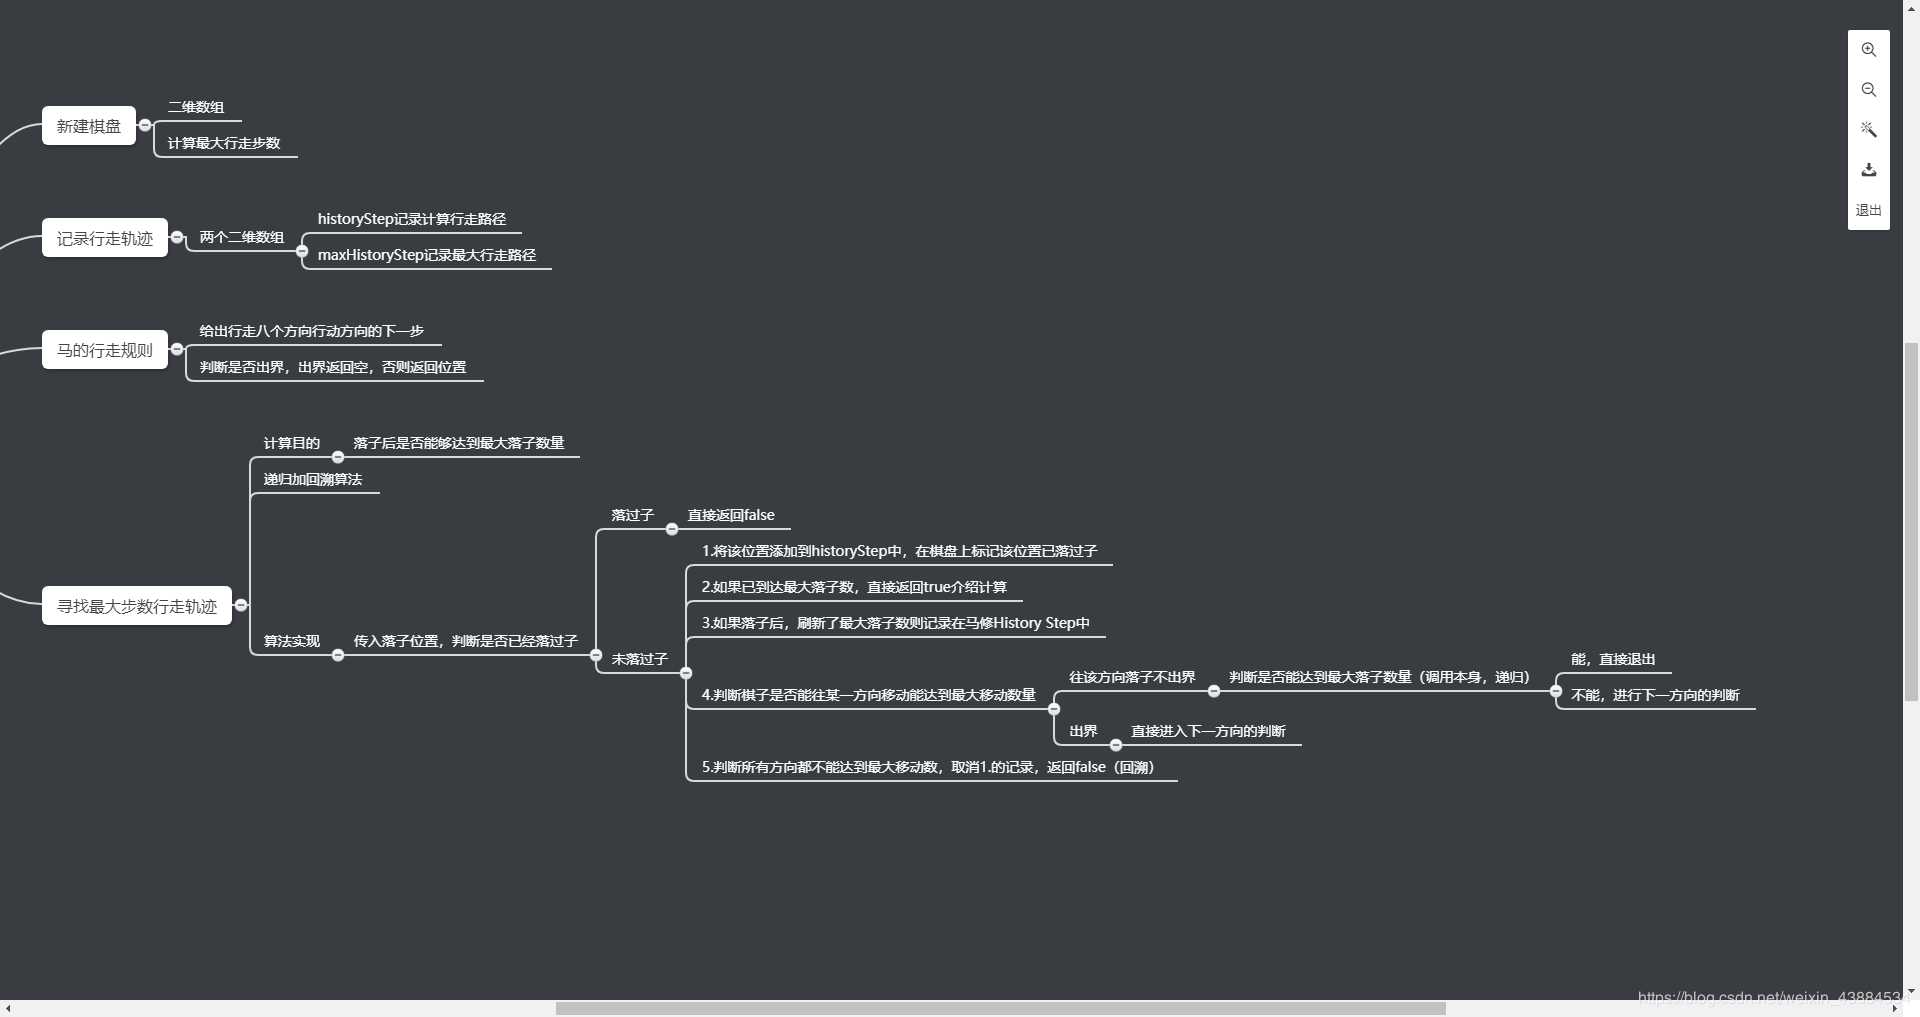Select step 1 historyStep添加 node

point(900,551)
